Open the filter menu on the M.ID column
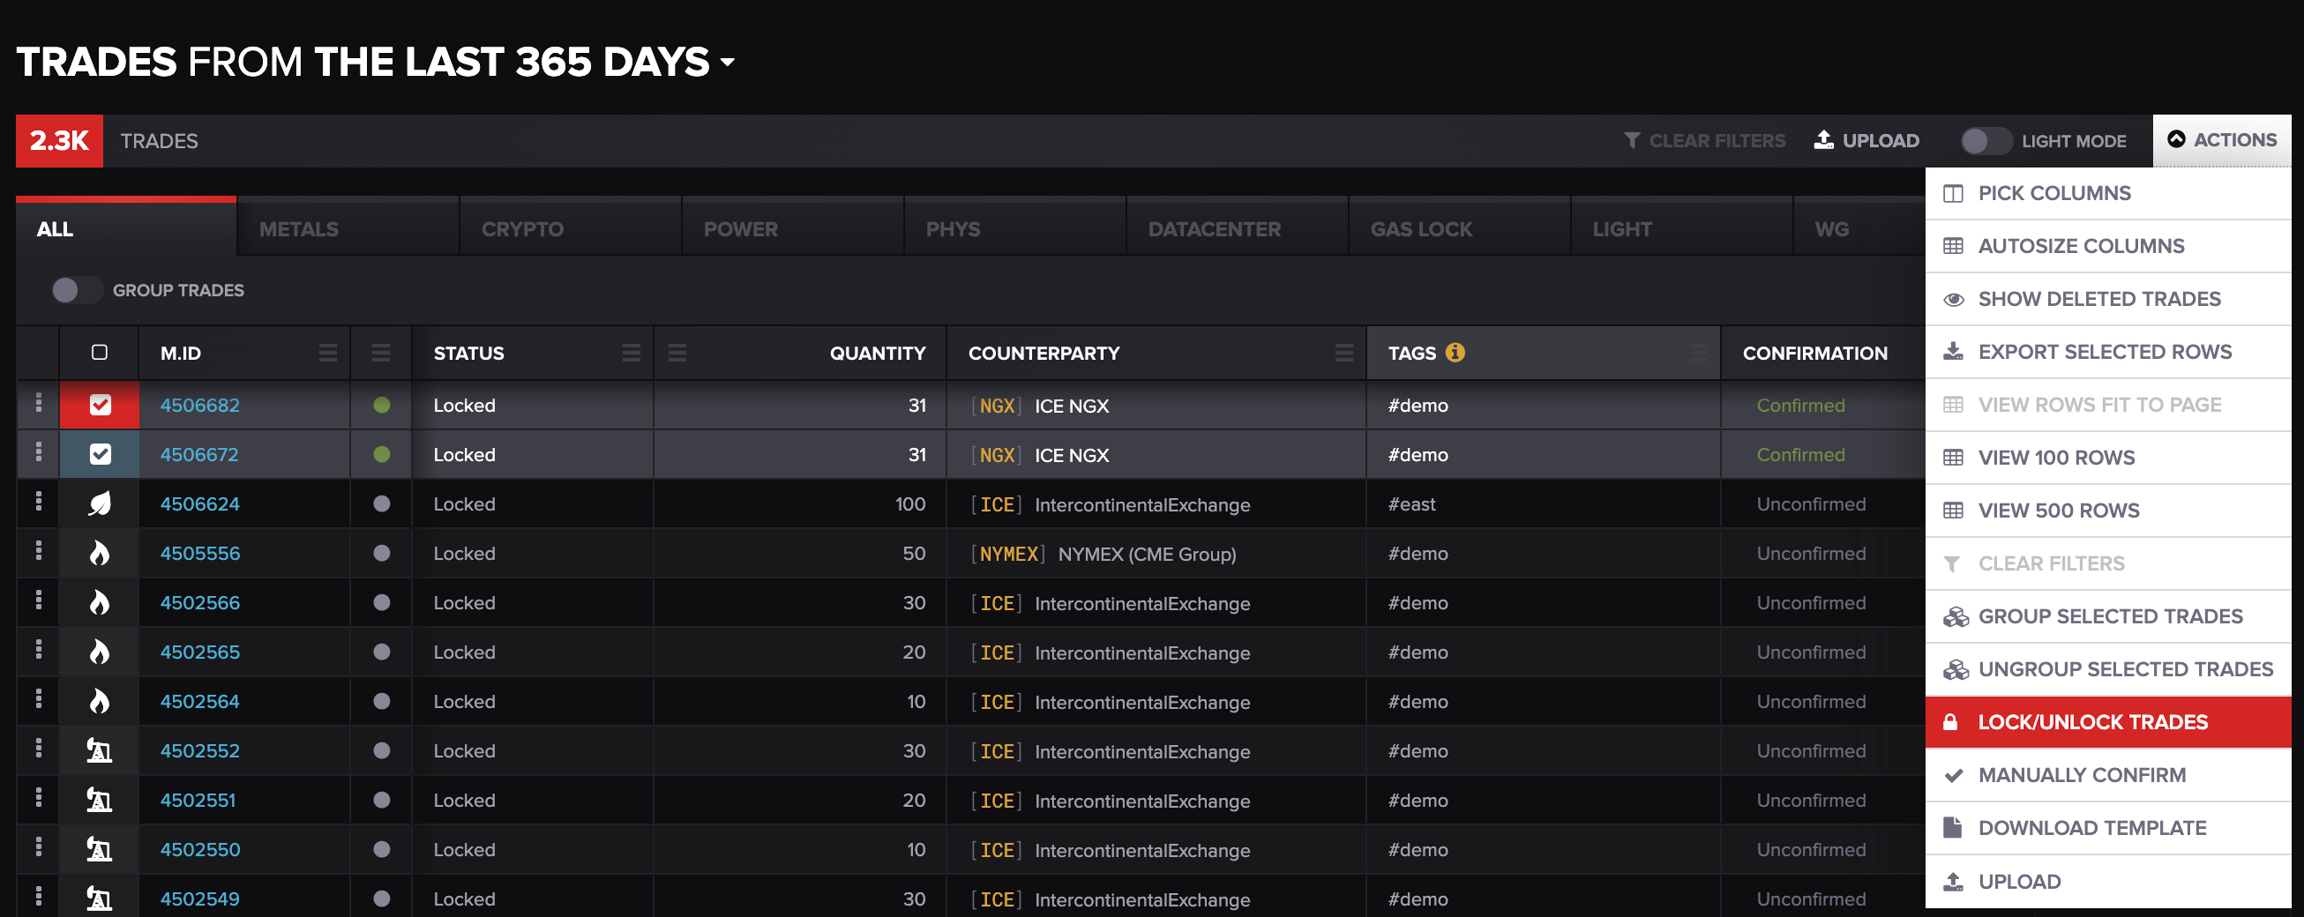Screen dimensions: 2304x917 327,352
